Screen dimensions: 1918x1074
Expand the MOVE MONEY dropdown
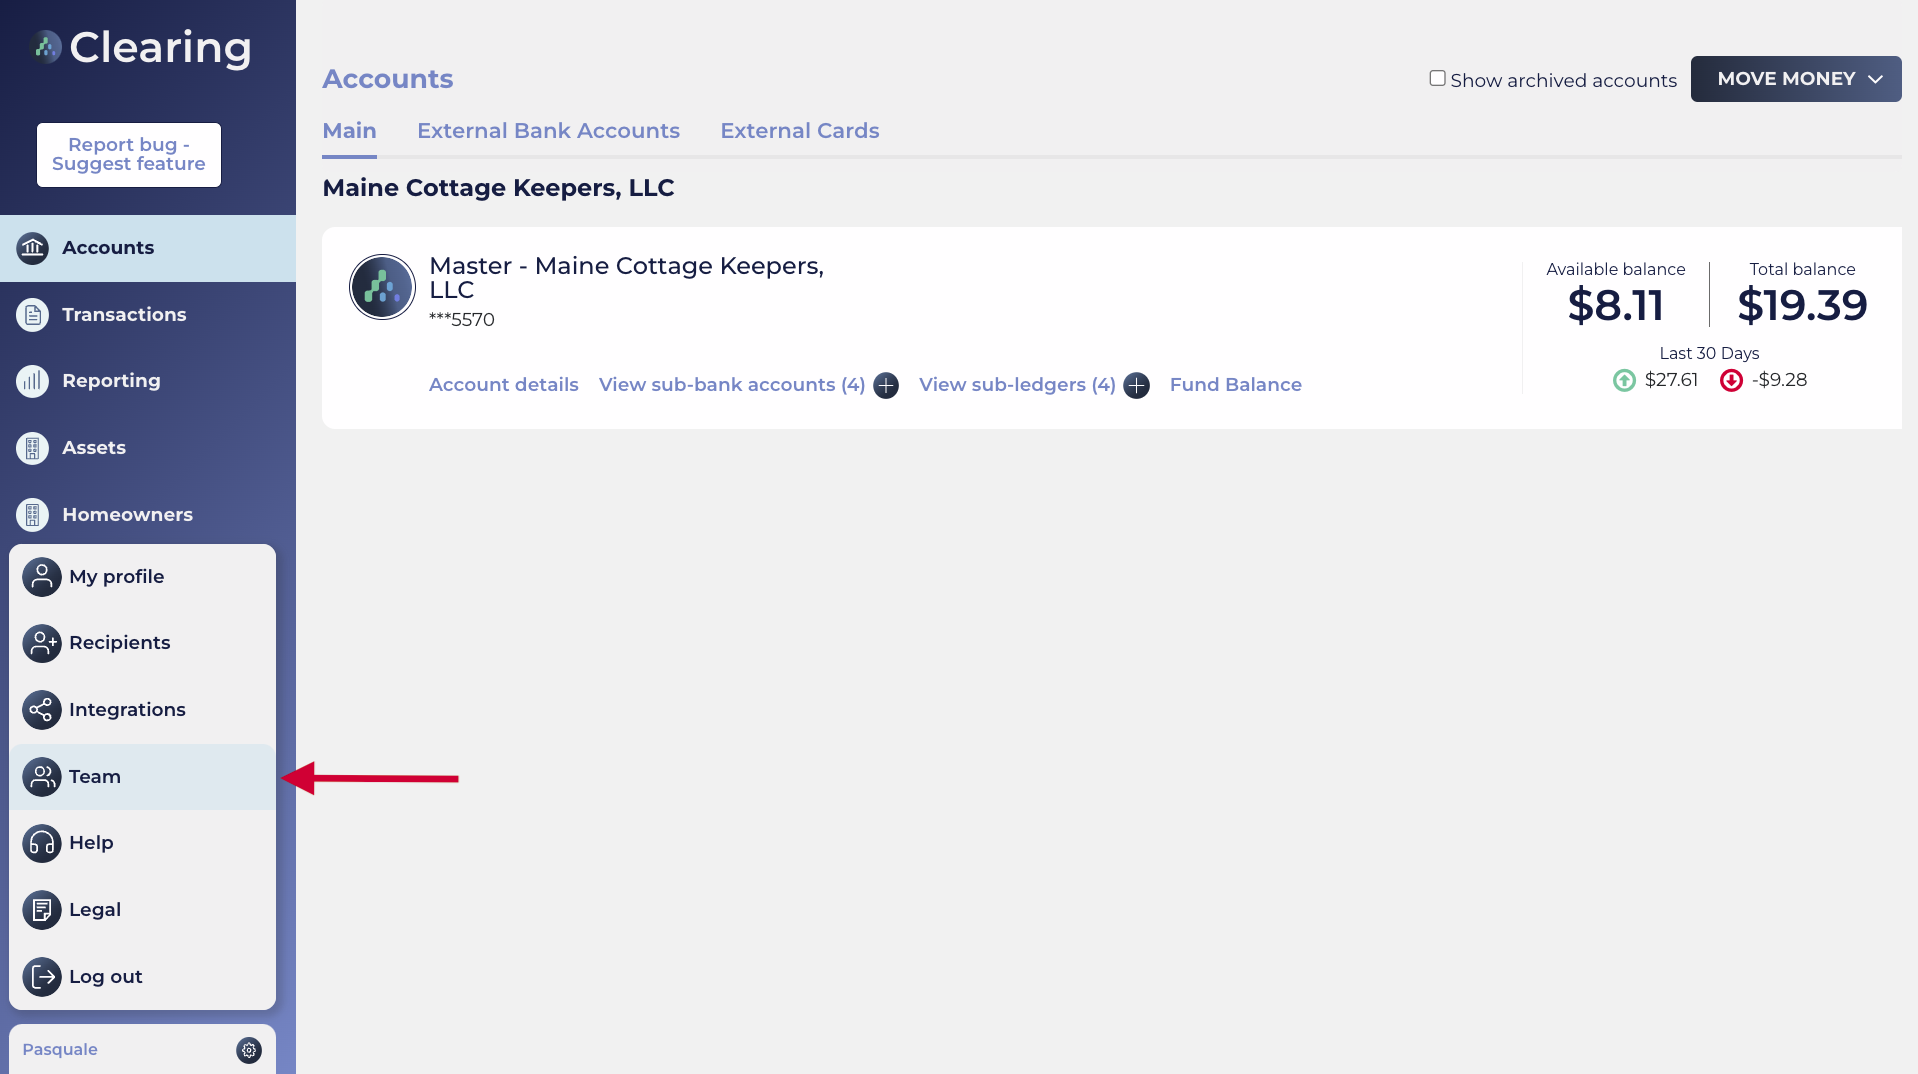click(x=1796, y=79)
